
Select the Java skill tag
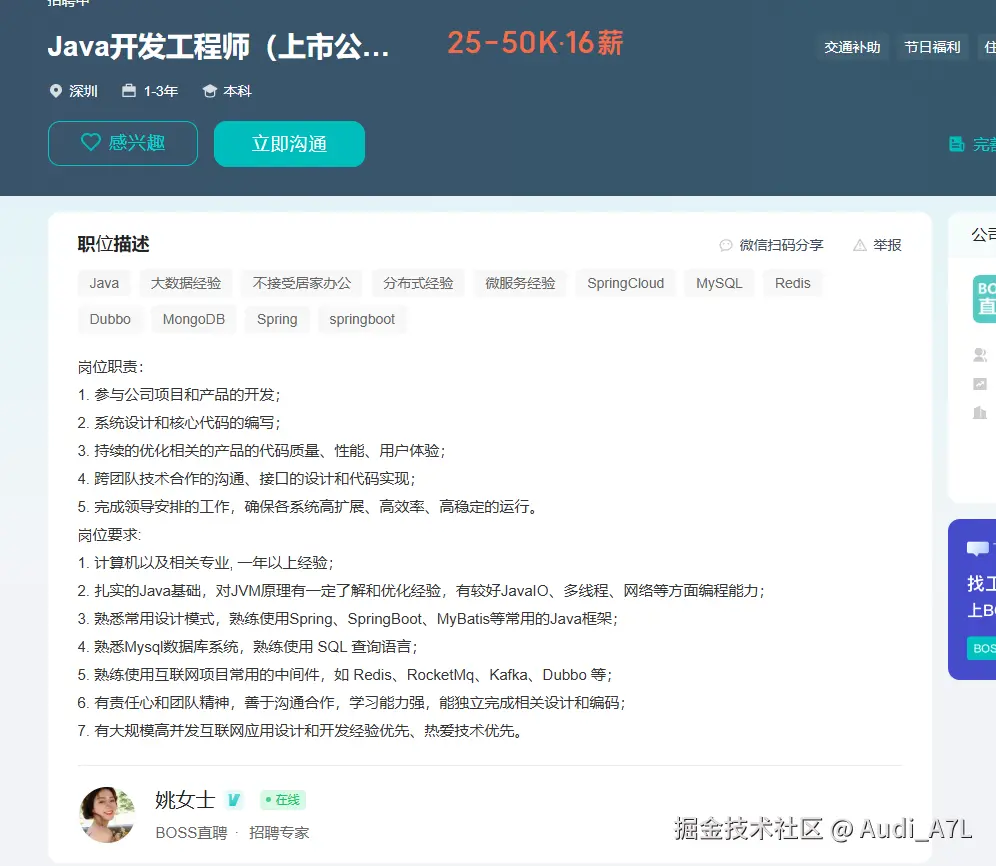coord(104,283)
